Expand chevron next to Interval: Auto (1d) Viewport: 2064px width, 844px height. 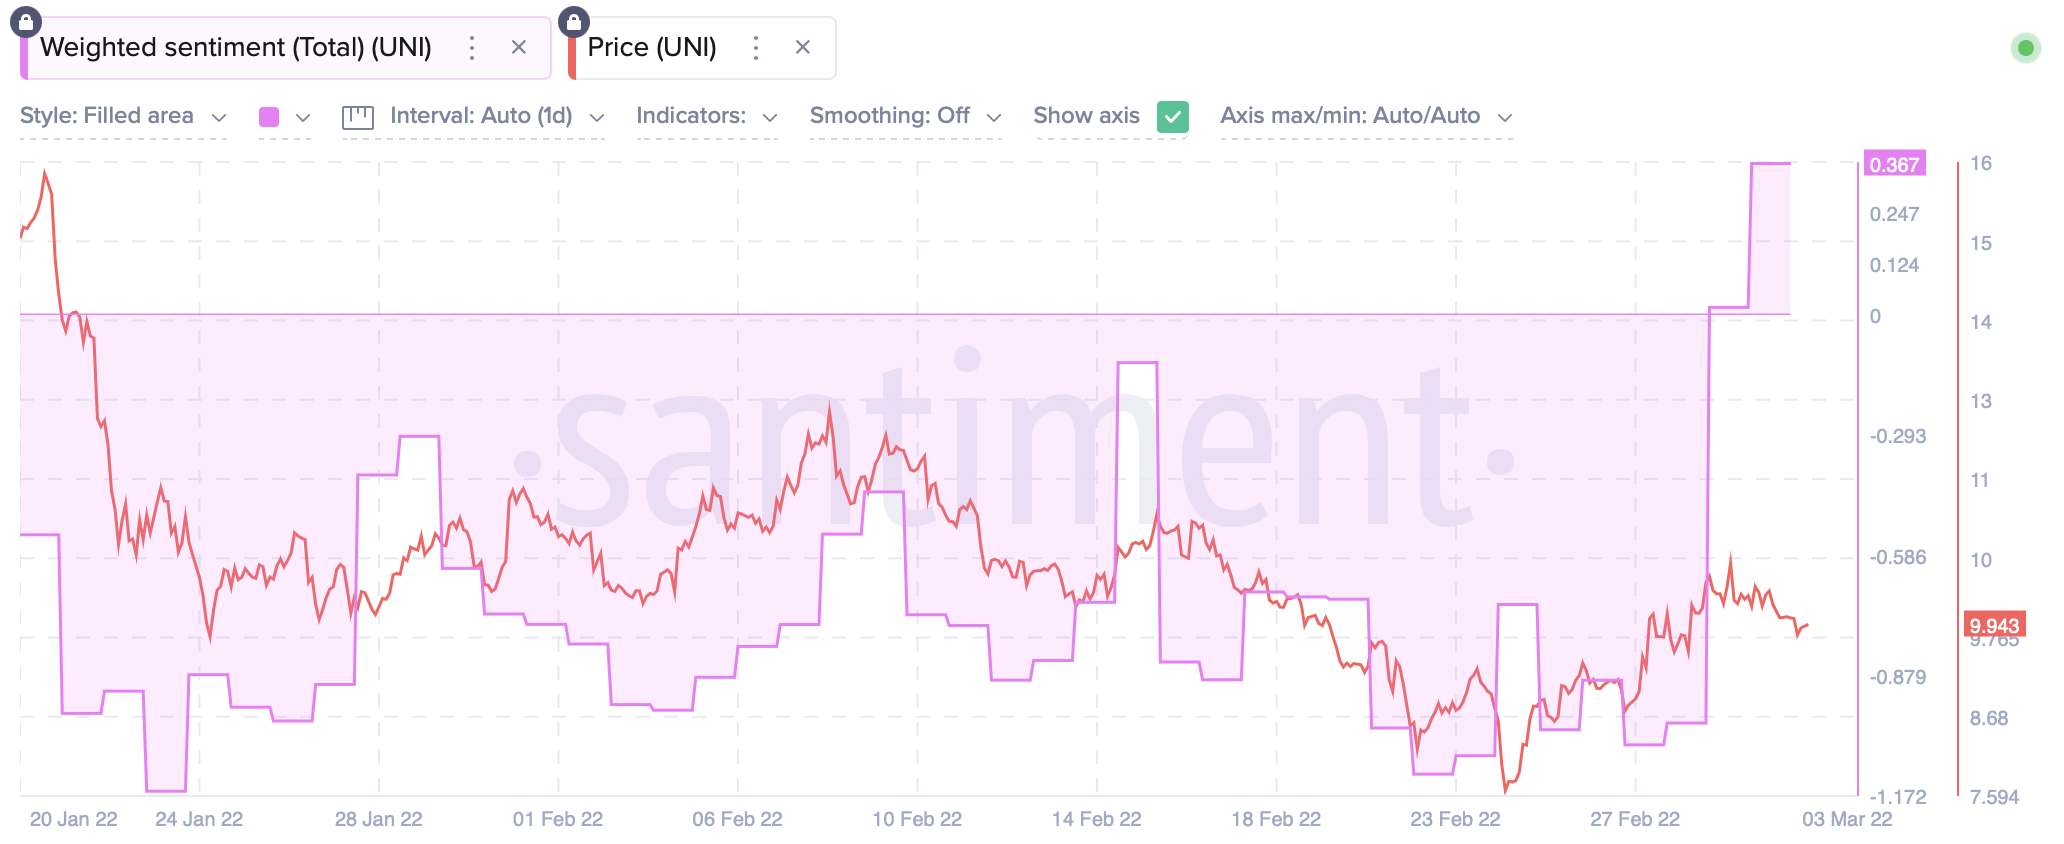(597, 118)
